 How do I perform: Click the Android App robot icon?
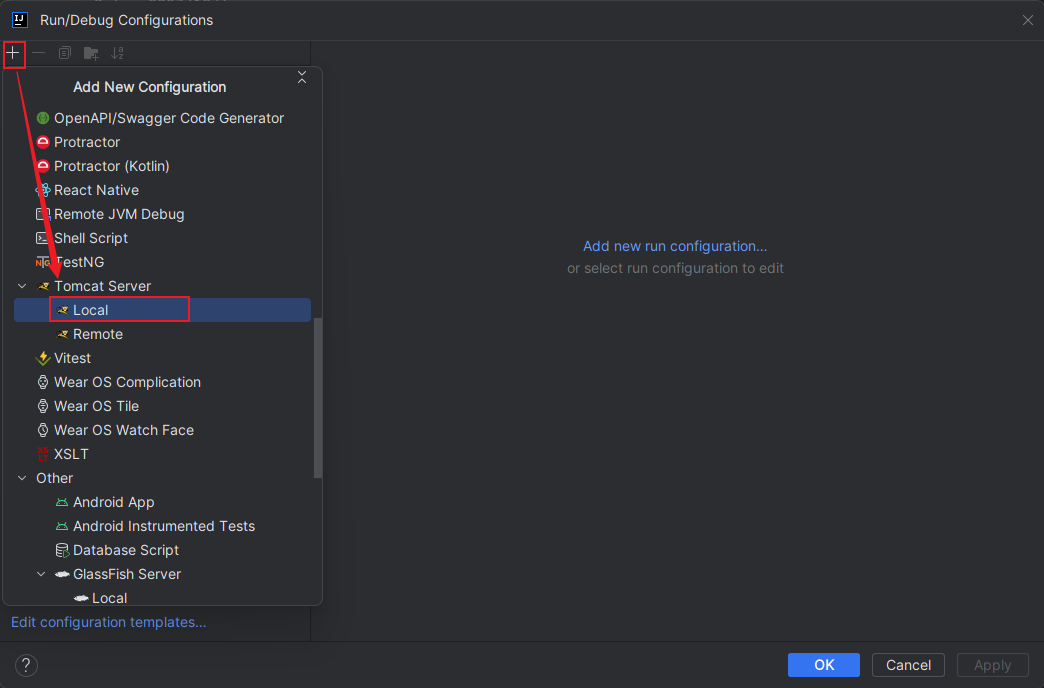click(62, 502)
